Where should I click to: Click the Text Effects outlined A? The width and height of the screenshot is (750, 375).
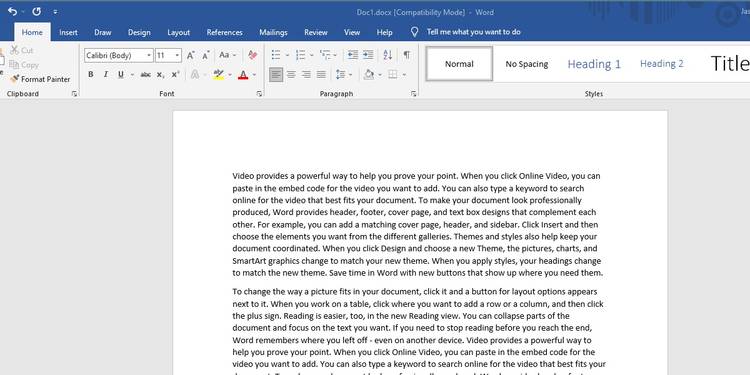(195, 75)
